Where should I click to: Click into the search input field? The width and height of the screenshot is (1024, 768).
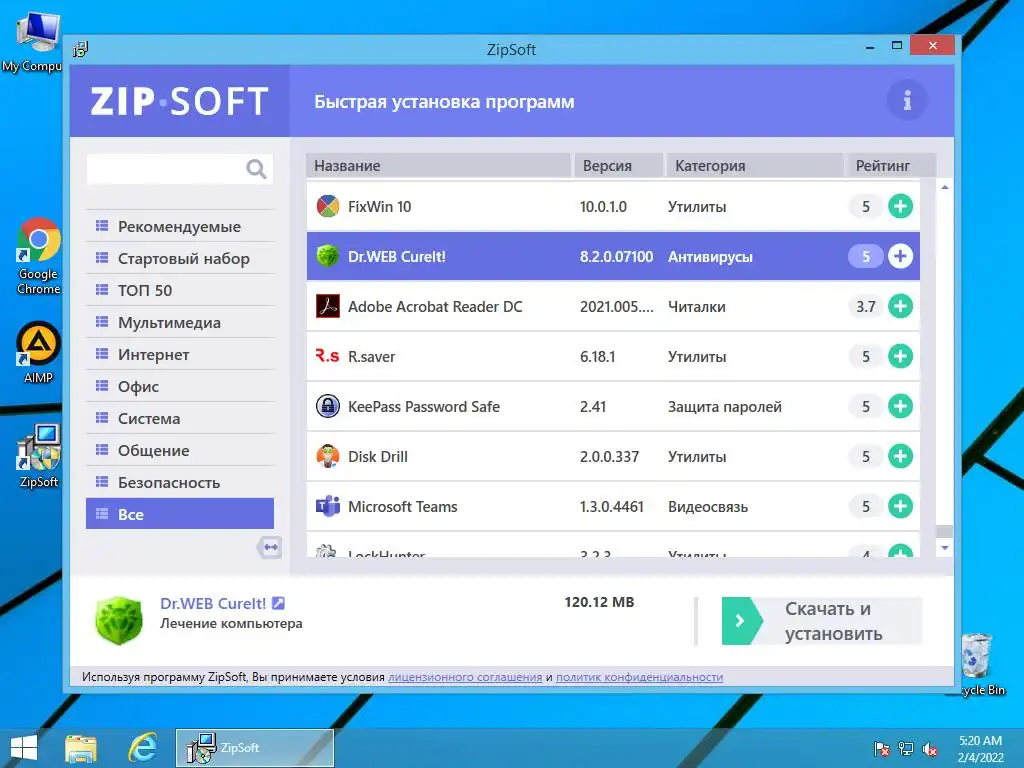click(166, 169)
